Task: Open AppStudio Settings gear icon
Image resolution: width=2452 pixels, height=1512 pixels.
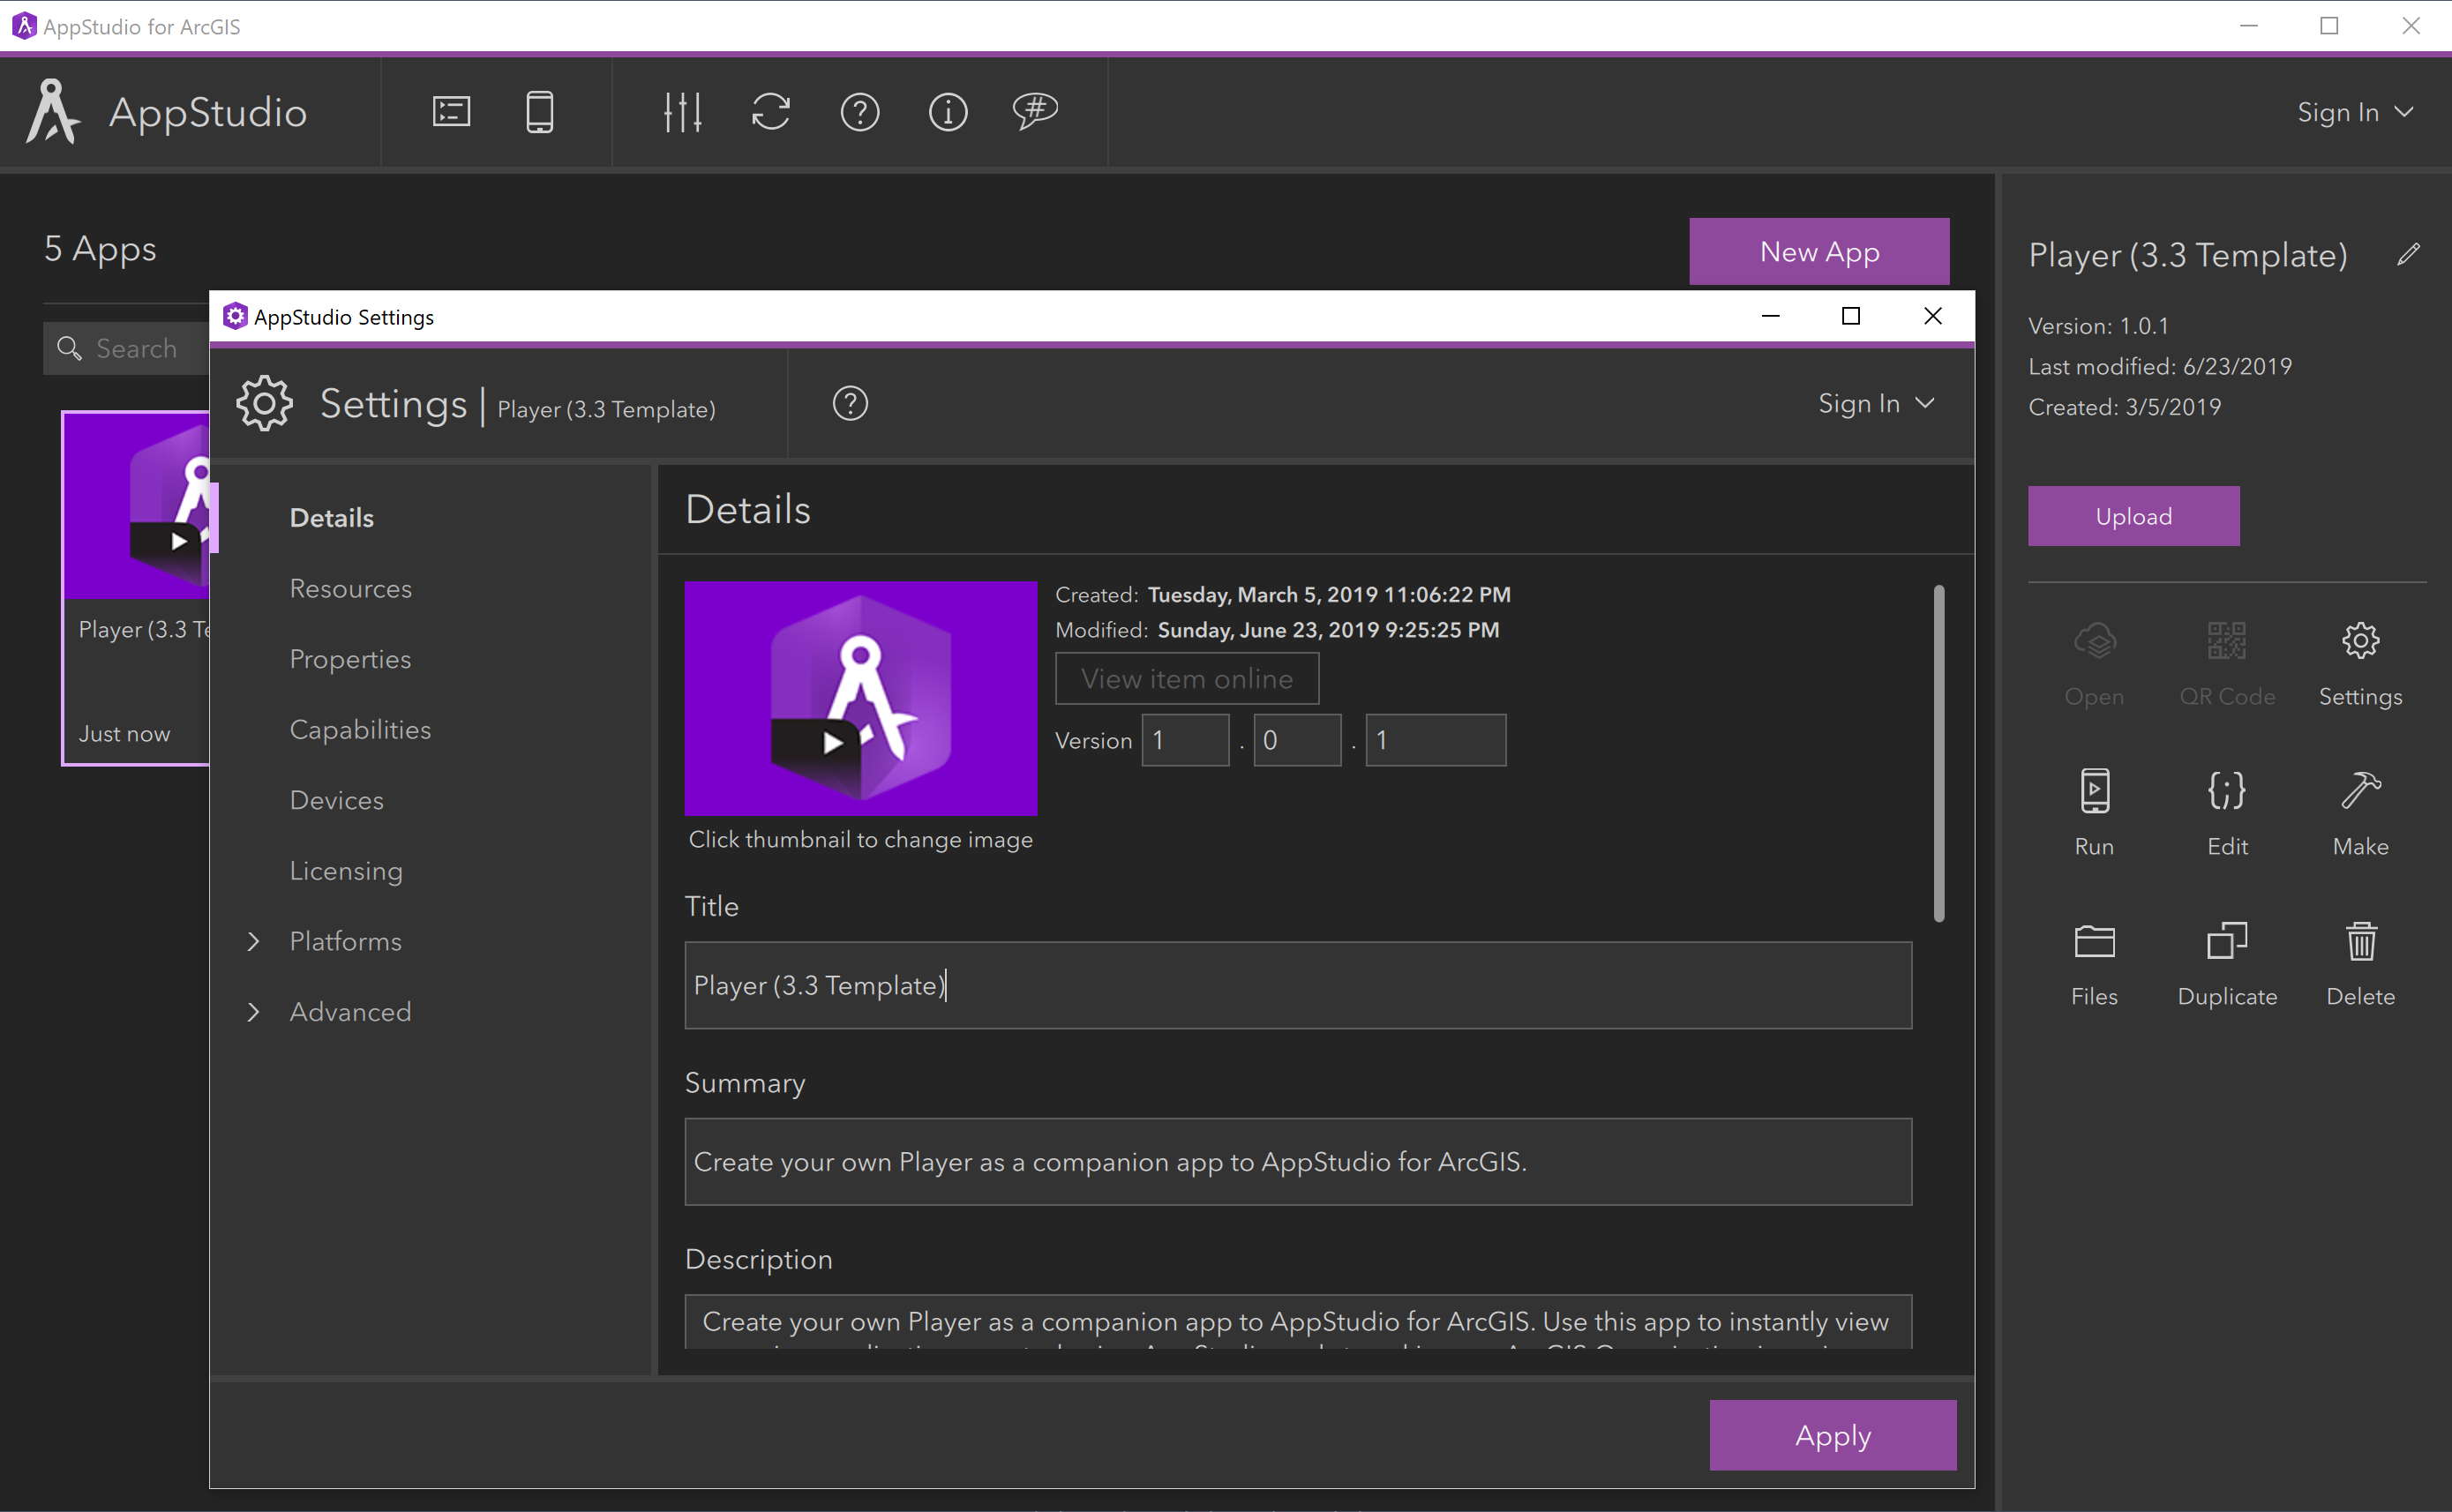Action: click(268, 405)
